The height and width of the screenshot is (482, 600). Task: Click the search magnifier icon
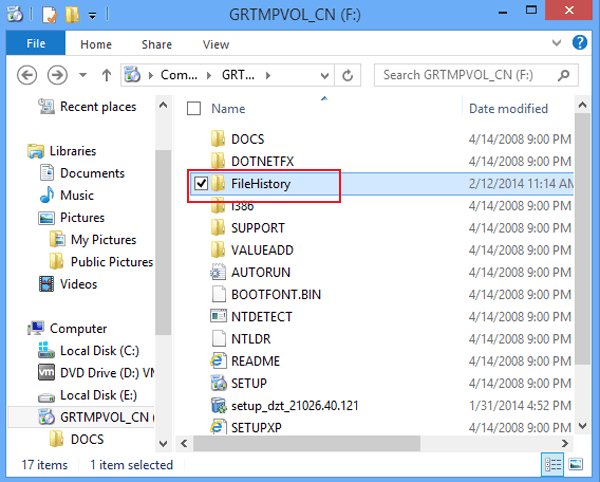(x=563, y=75)
